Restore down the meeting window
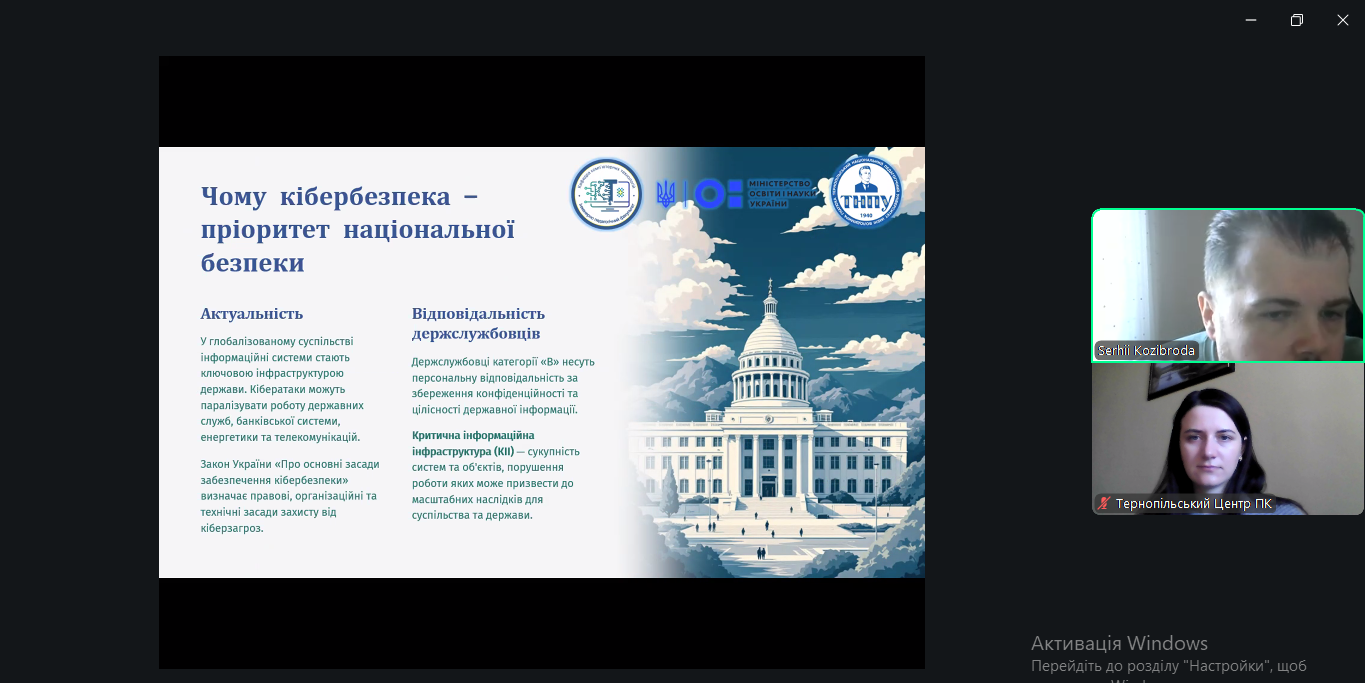Image resolution: width=1365 pixels, height=683 pixels. point(1297,20)
